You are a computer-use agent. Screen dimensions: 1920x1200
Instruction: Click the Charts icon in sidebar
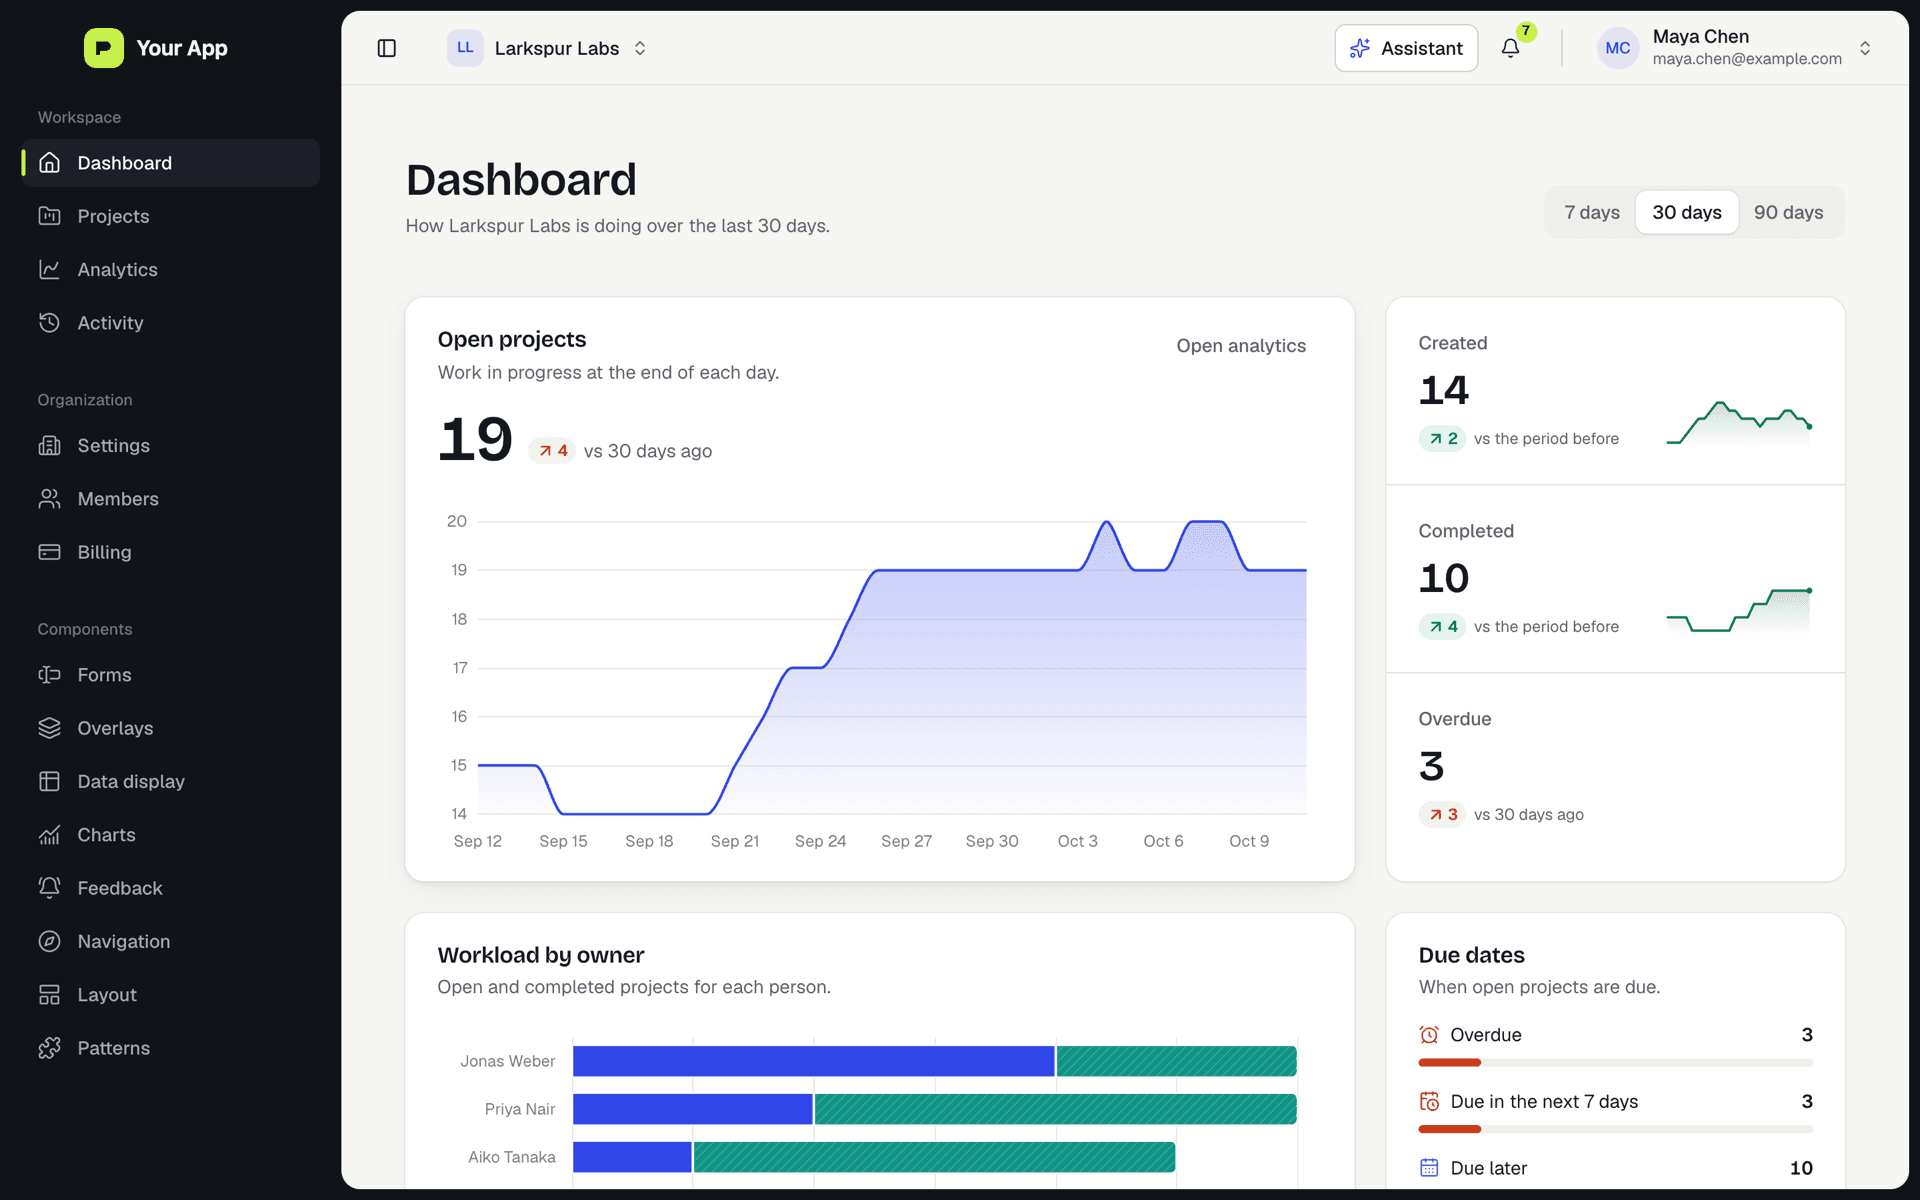click(x=50, y=834)
